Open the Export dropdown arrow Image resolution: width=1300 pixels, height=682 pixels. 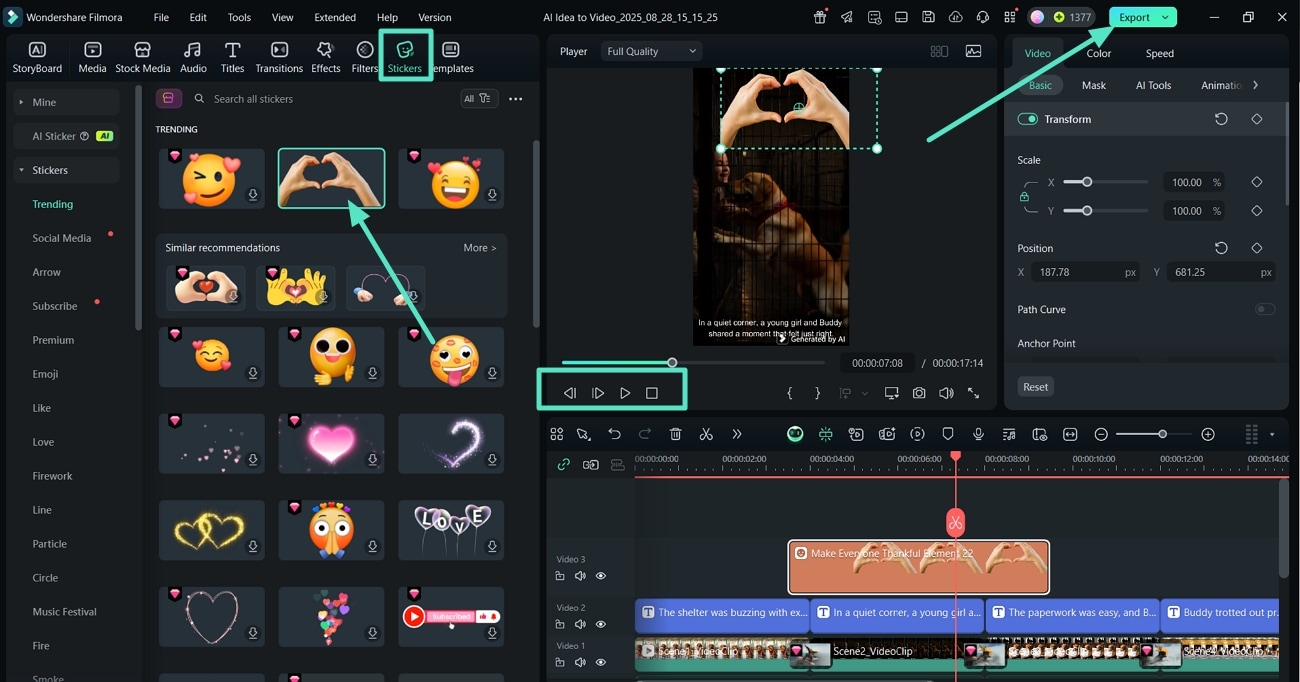point(1165,17)
